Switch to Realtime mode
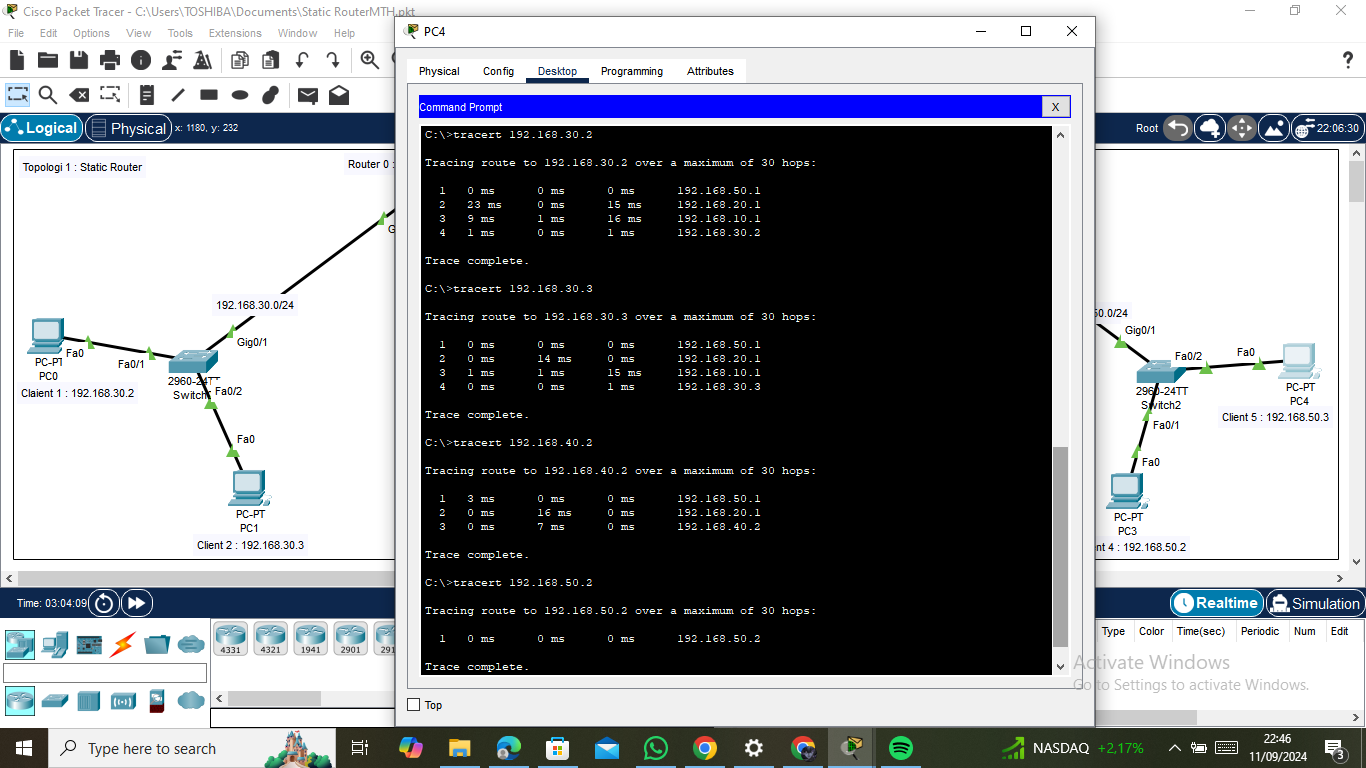The image size is (1366, 768). click(x=1216, y=603)
